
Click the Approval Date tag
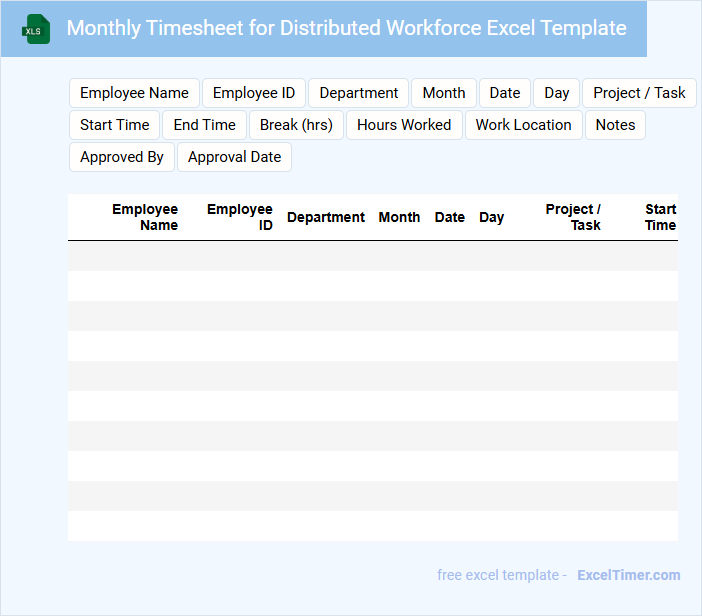tap(234, 157)
